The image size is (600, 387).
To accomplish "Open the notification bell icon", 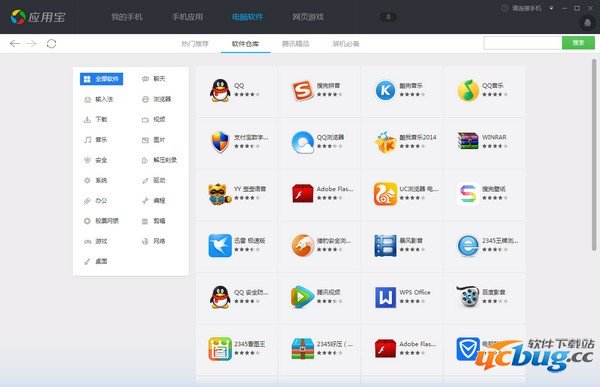I will click(x=587, y=23).
